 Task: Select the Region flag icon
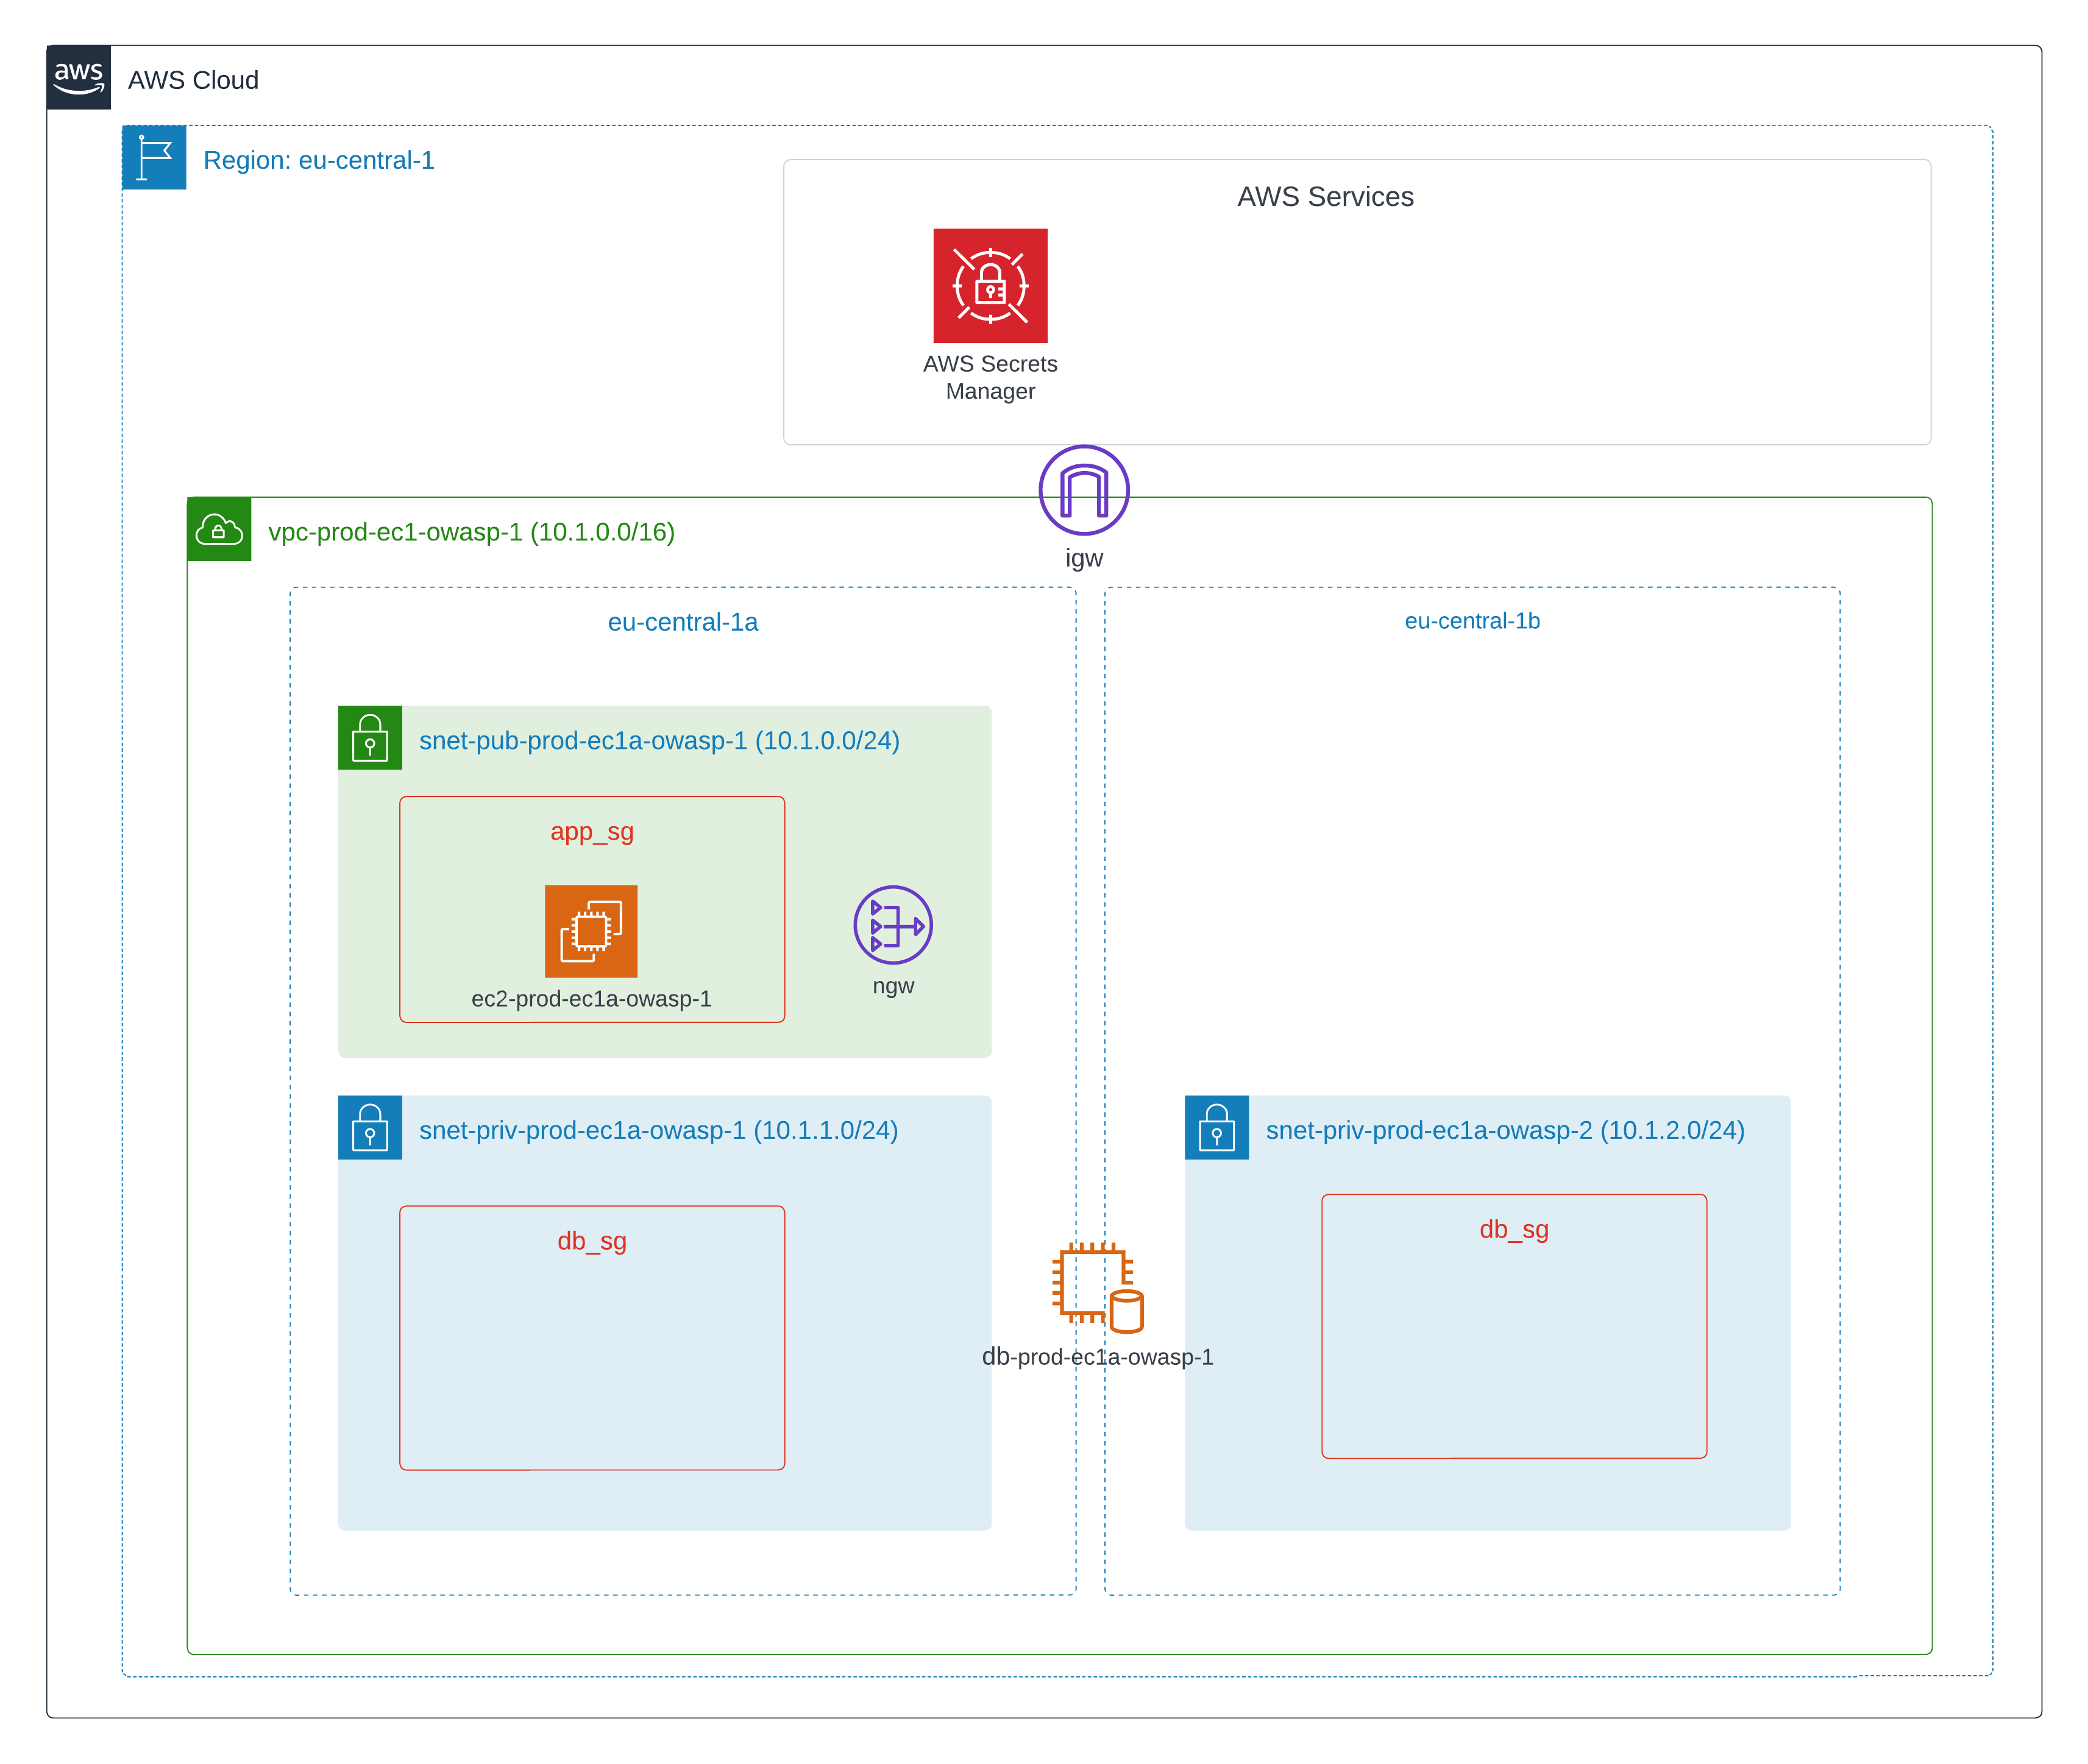[x=154, y=157]
